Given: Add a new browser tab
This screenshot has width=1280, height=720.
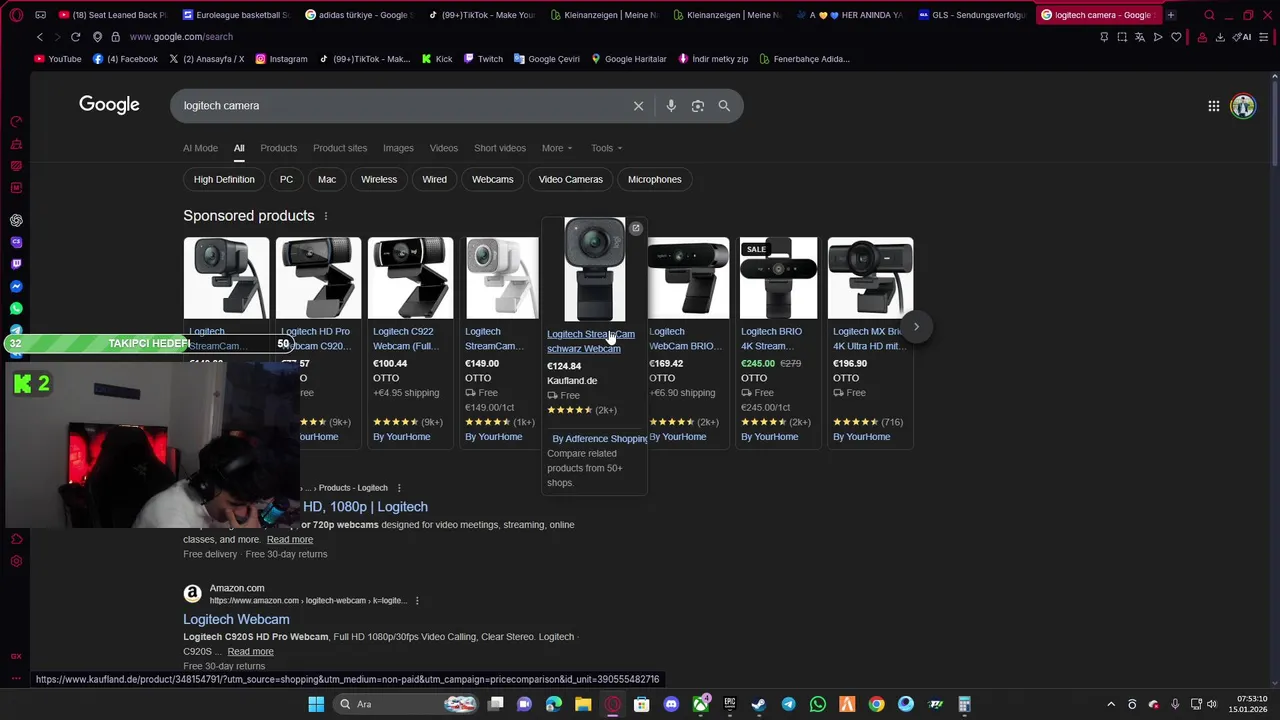Looking at the screenshot, I should (1171, 15).
